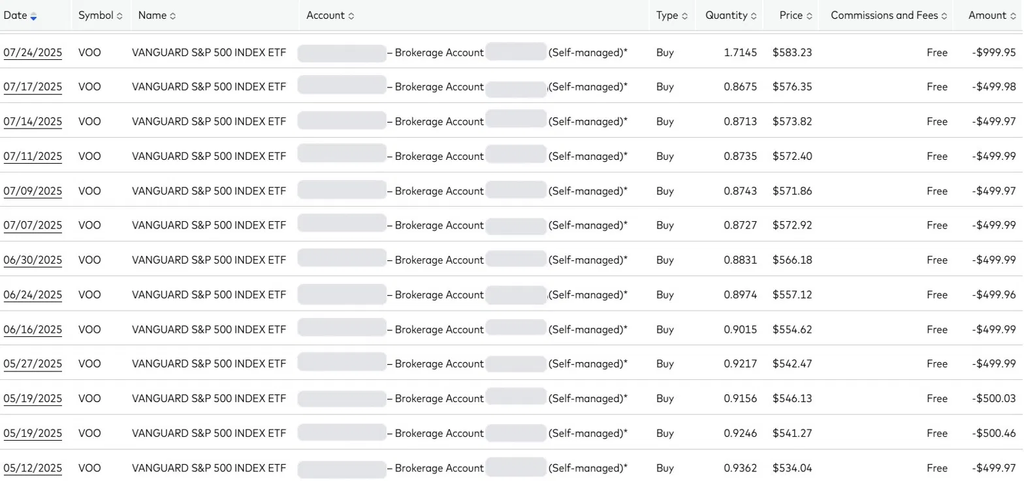
Task: Click Brokerage Account text in 07/09/2025 row
Action: click(x=440, y=191)
